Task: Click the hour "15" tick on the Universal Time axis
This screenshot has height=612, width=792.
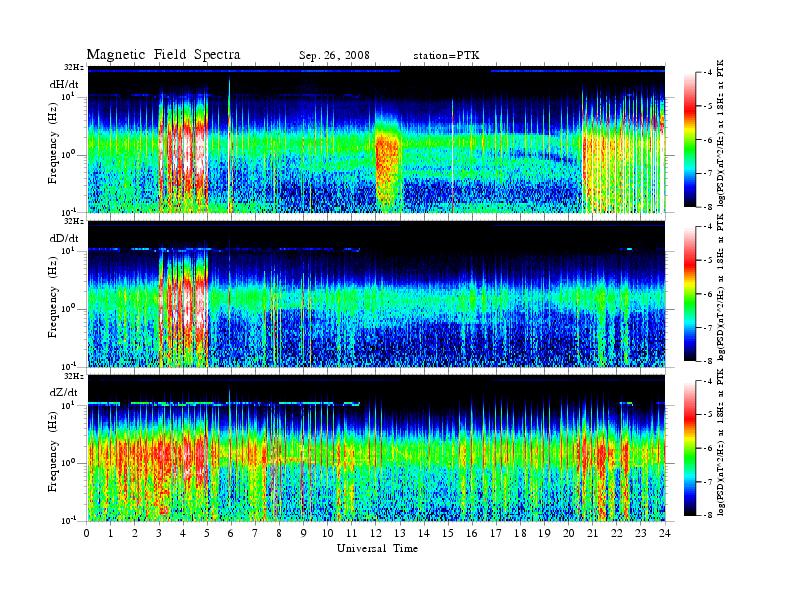Action: (x=448, y=533)
